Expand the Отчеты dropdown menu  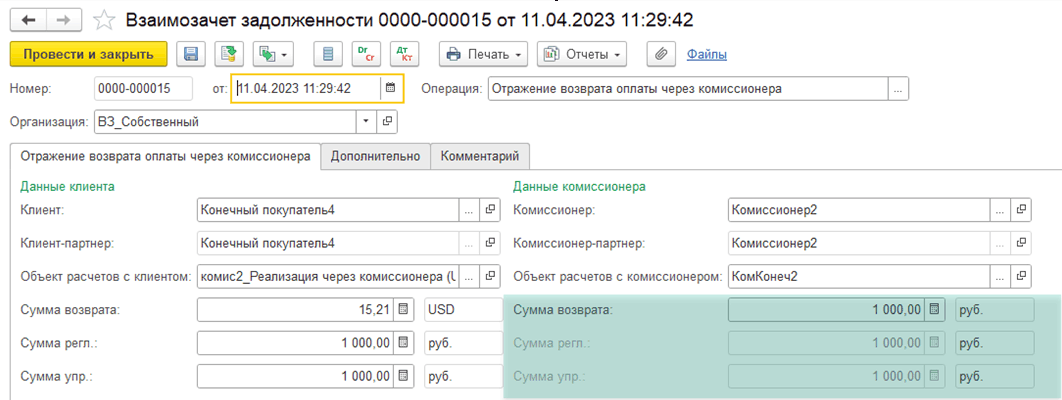581,54
